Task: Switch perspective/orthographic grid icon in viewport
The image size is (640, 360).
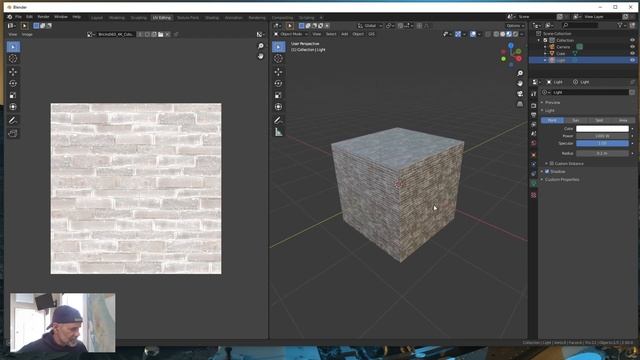Action: (x=520, y=104)
